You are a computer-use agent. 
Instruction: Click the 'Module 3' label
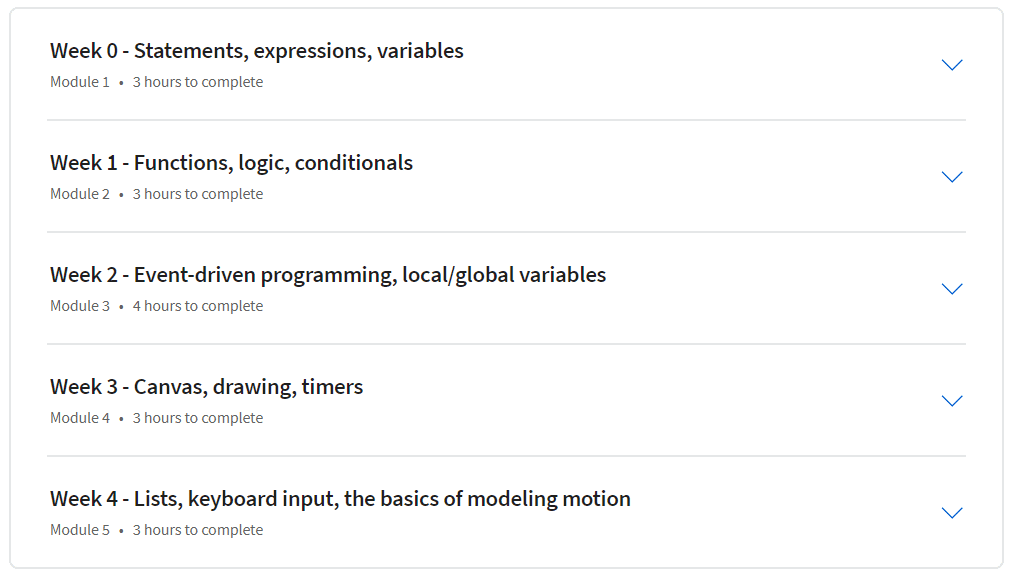(80, 306)
